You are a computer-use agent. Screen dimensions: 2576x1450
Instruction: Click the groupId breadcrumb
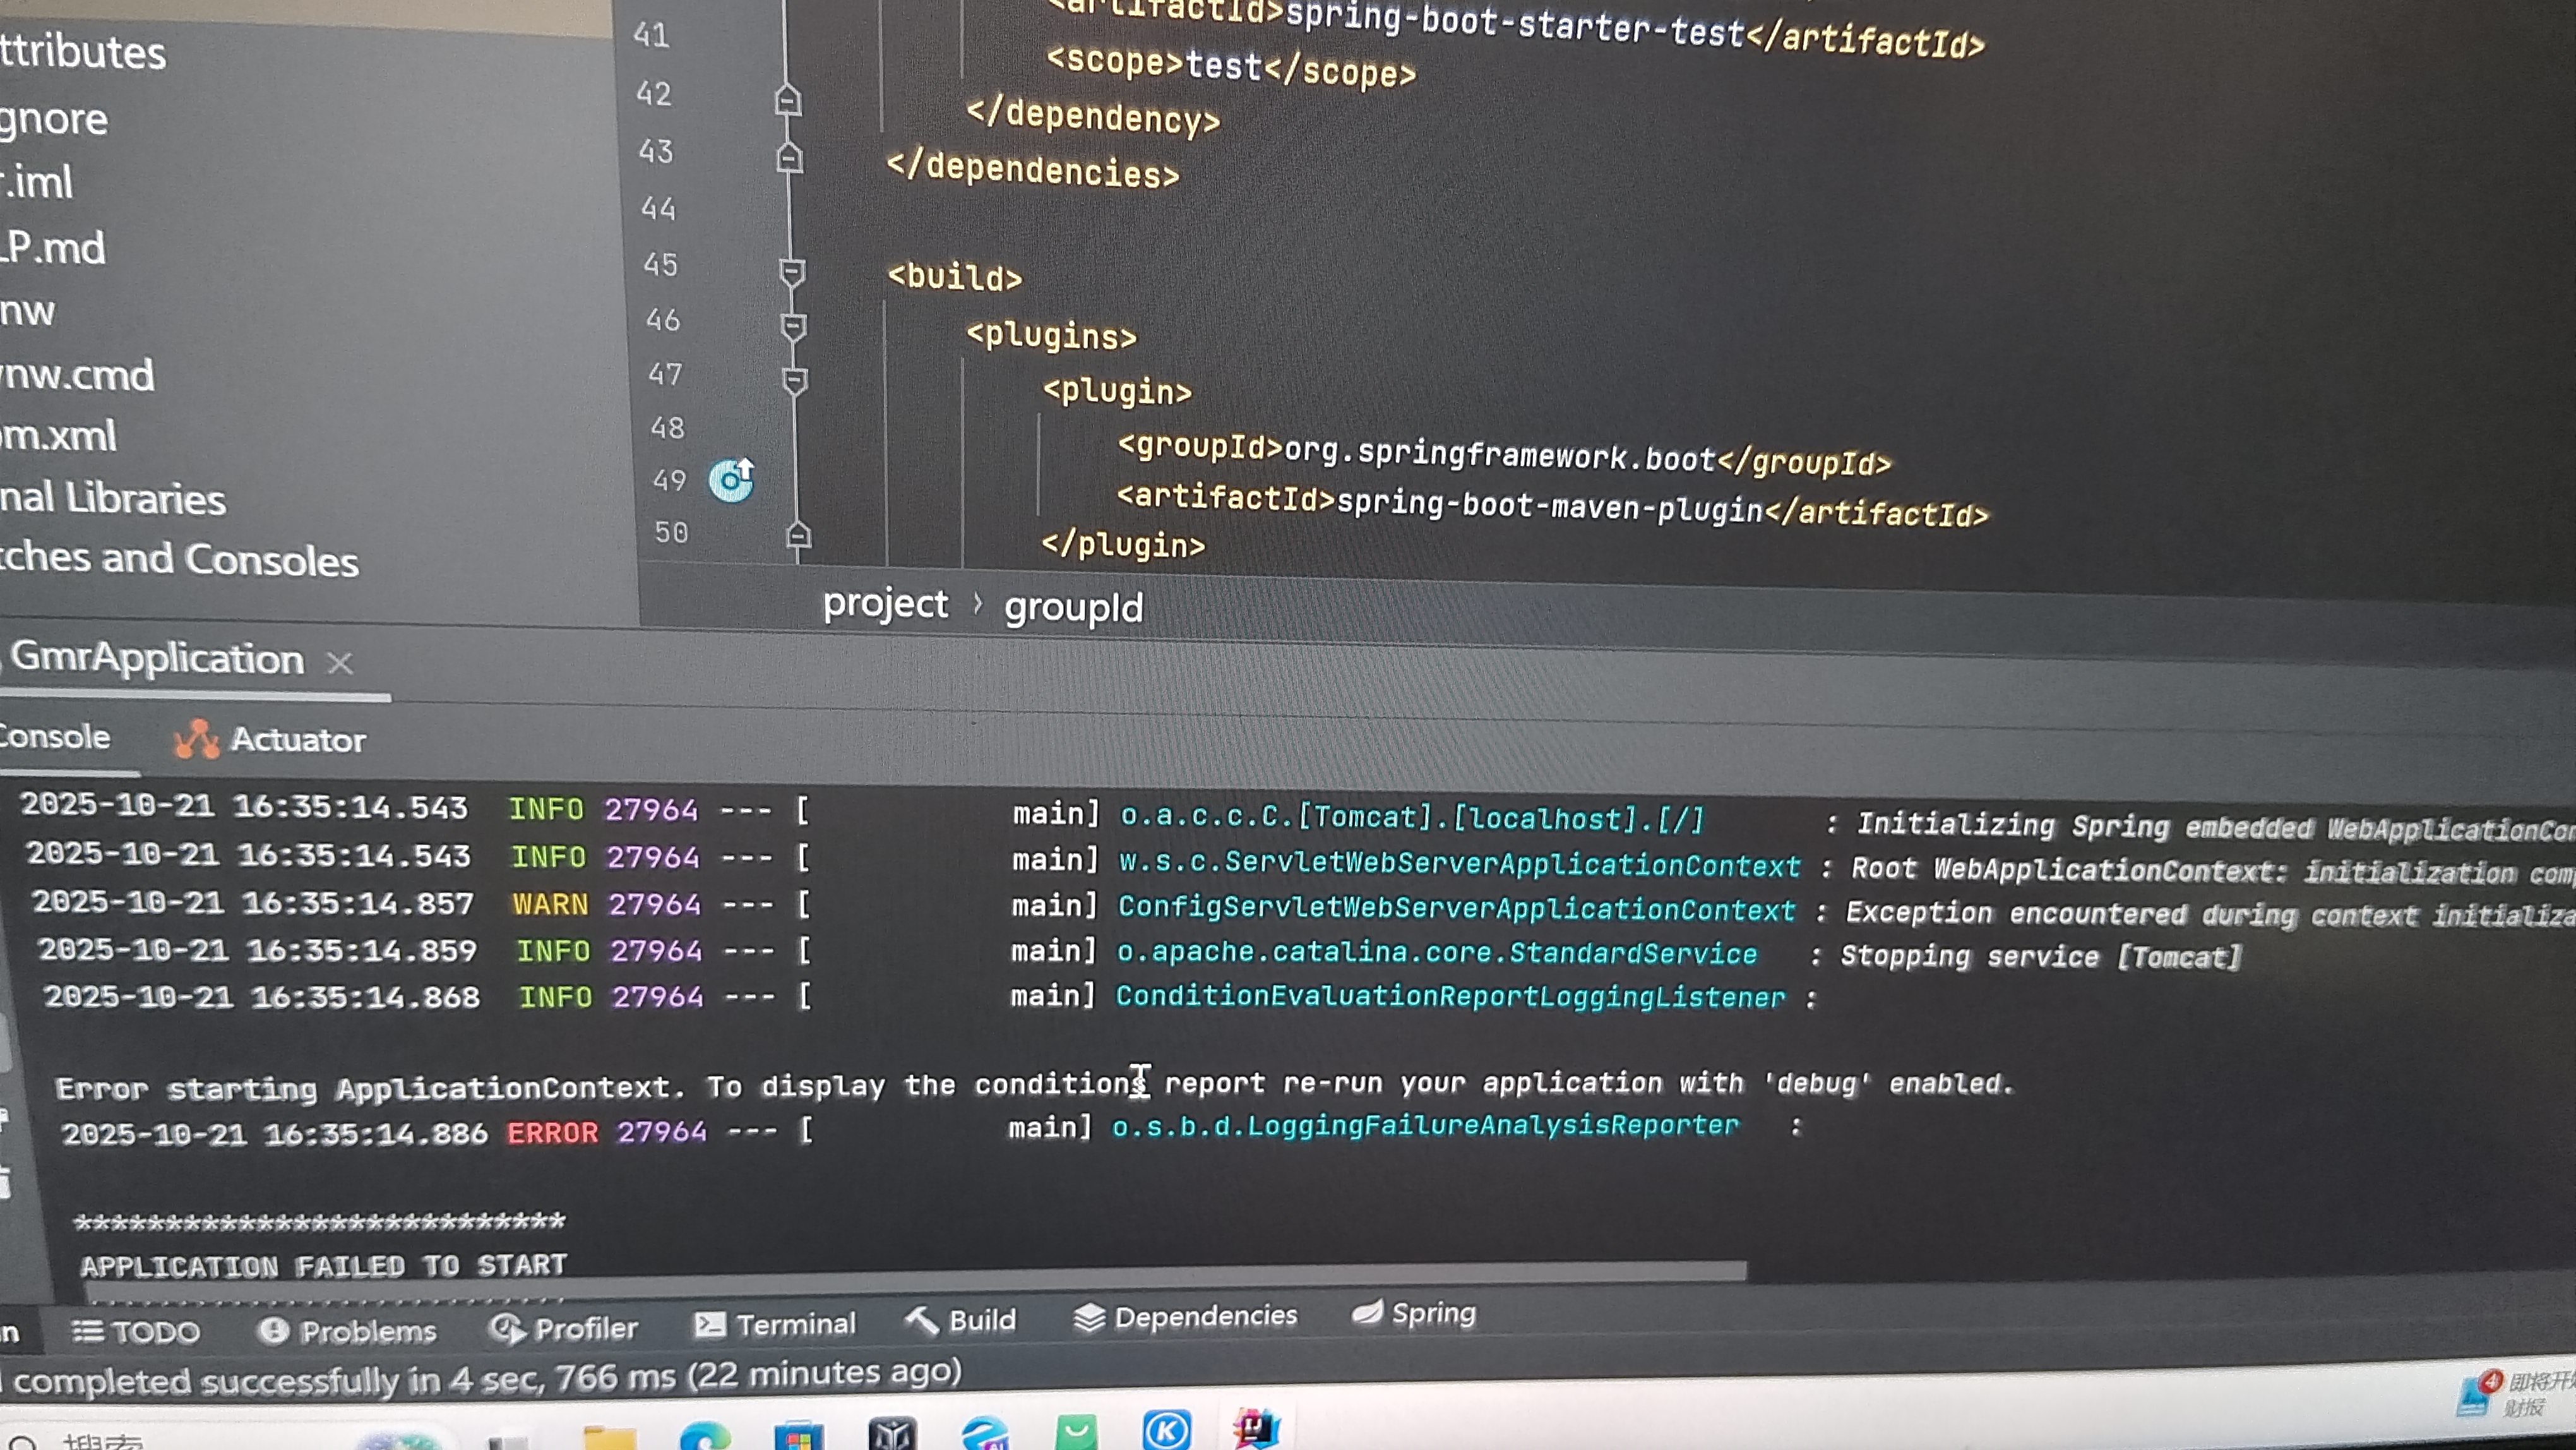coord(1073,608)
